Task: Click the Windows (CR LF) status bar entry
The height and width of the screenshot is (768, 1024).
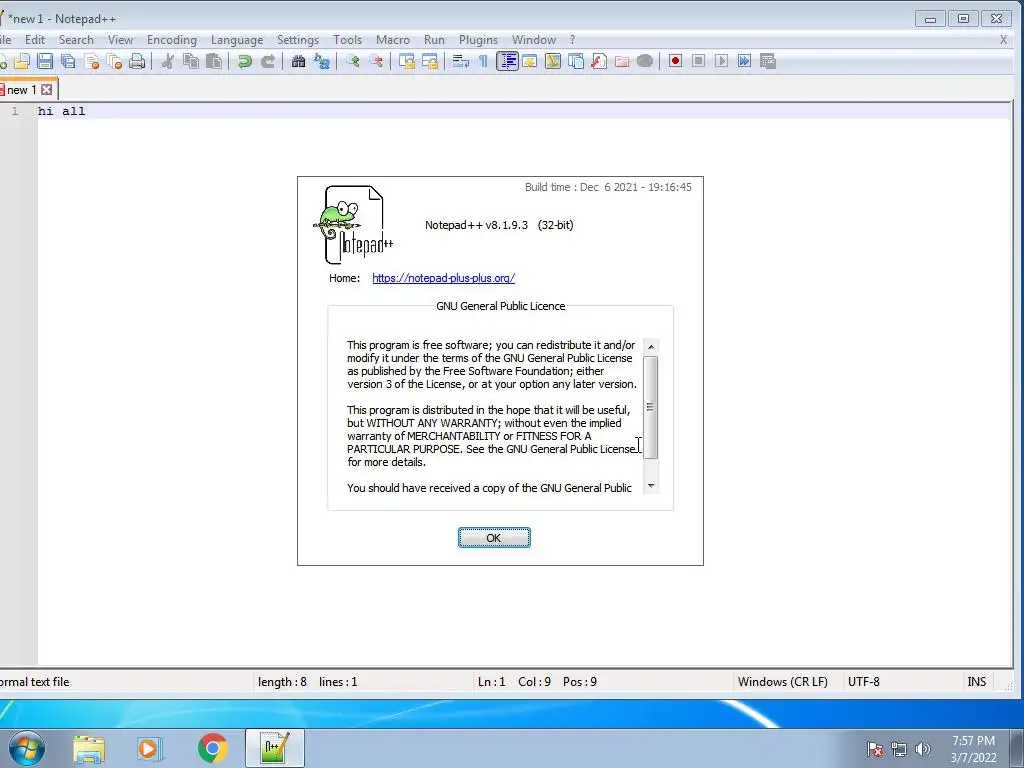Action: coord(782,682)
